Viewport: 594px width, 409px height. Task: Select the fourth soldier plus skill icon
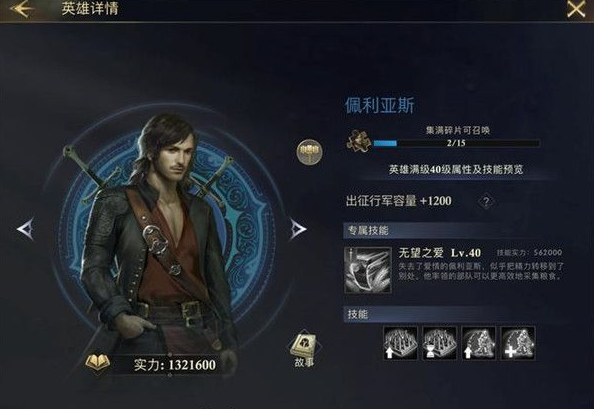tap(518, 343)
